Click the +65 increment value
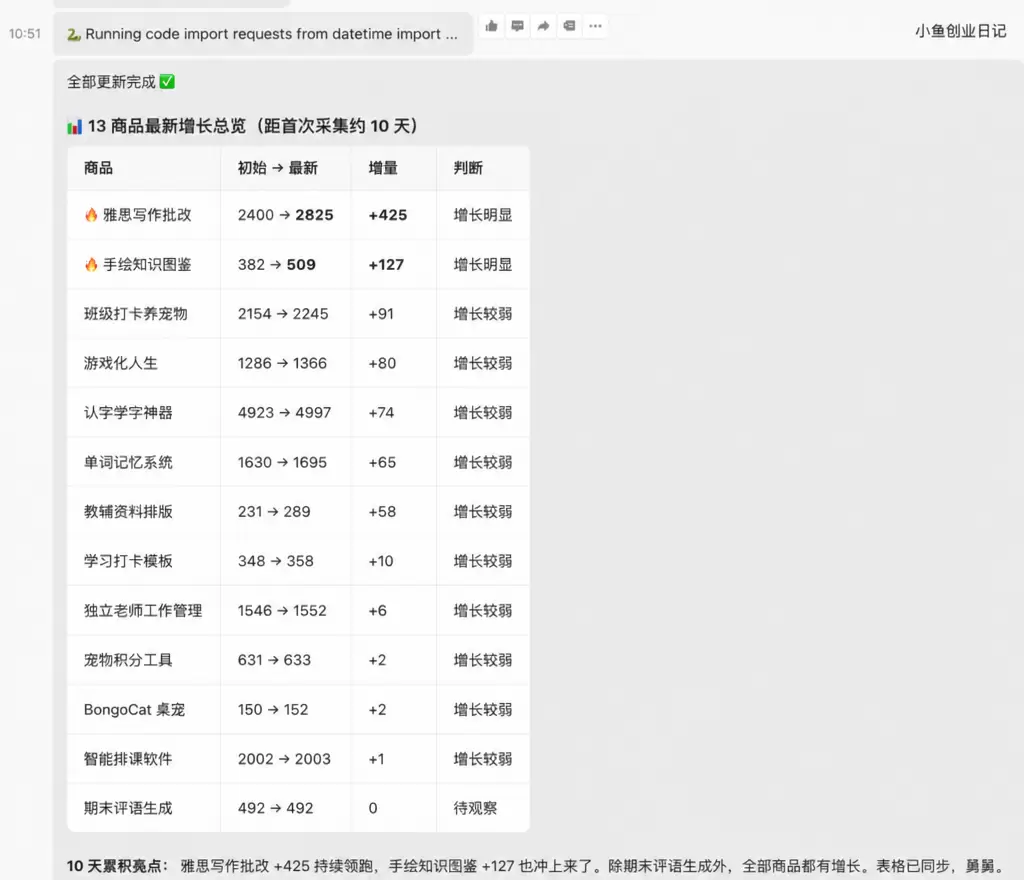Screen dimensions: 1024x880 pos(382,462)
